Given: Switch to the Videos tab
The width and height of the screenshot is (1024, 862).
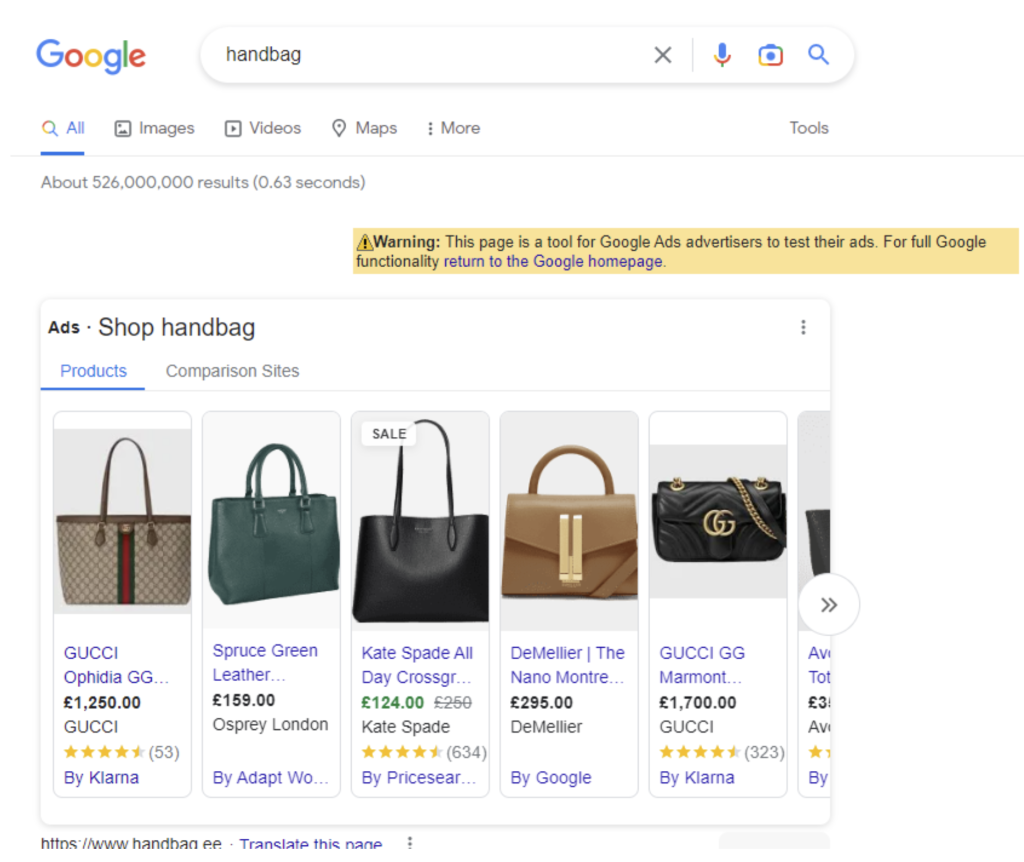Looking at the screenshot, I should point(263,128).
